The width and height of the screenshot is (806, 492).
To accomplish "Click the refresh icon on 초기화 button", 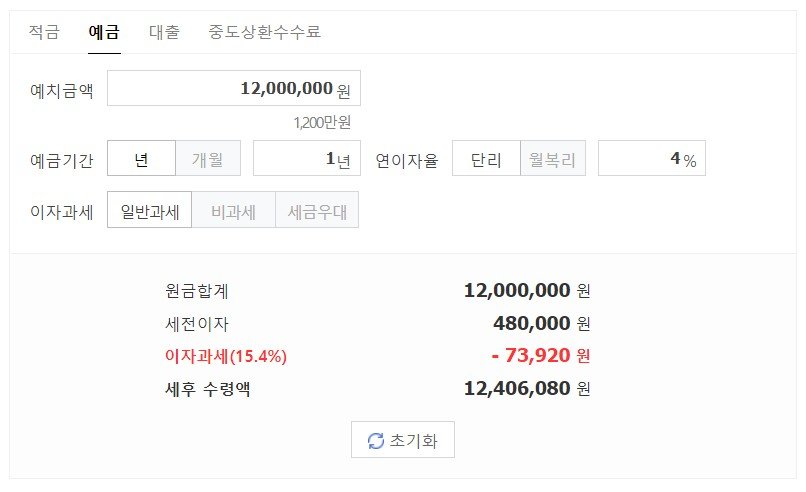I will (x=376, y=441).
